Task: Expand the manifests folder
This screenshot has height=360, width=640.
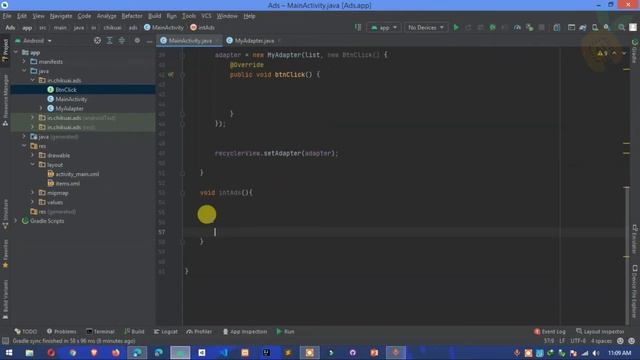Action: point(24,62)
